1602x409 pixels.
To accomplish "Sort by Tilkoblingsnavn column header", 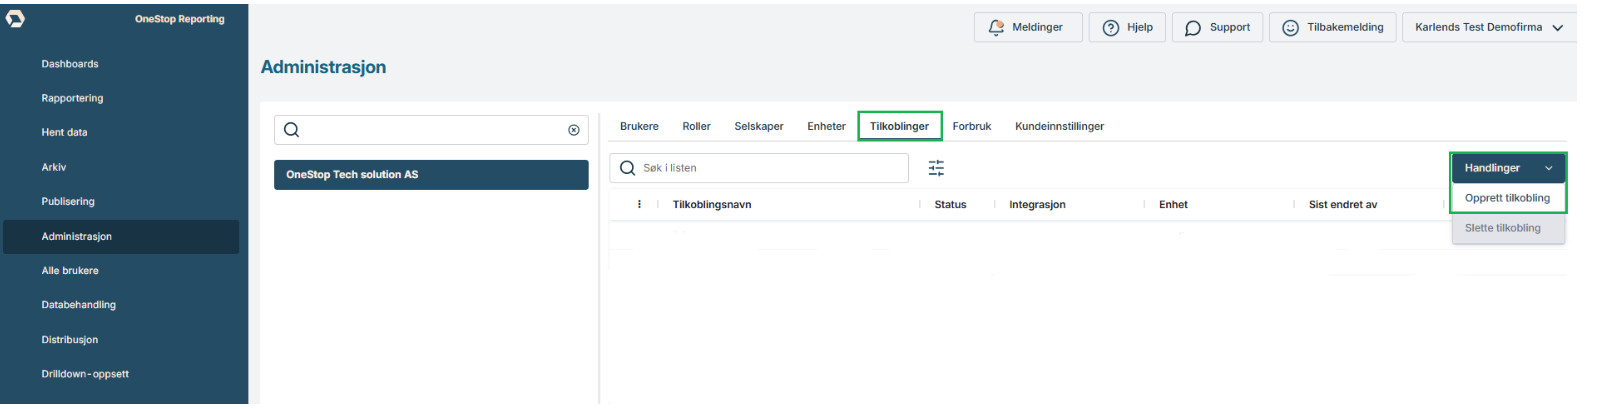I will point(712,204).
